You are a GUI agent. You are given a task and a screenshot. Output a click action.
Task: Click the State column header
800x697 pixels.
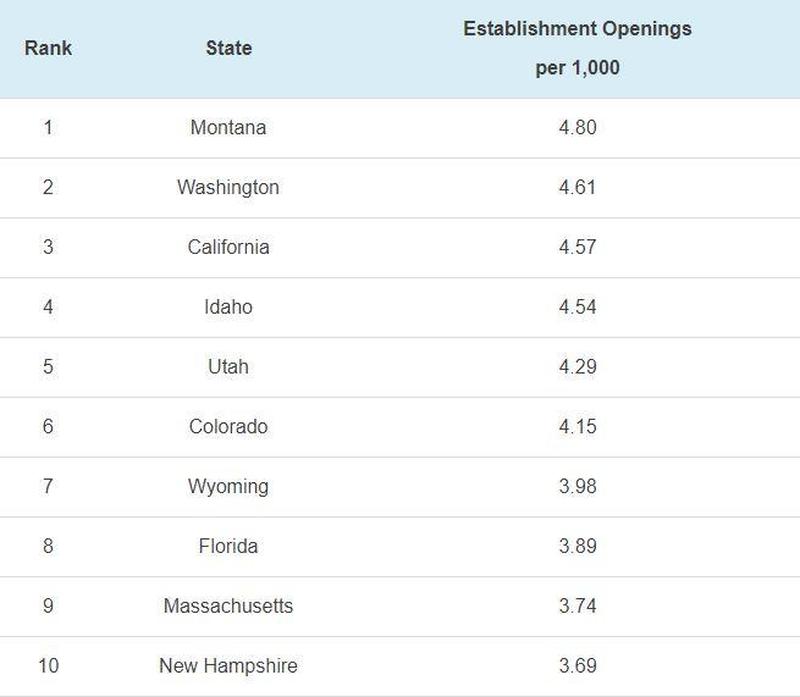(x=229, y=48)
